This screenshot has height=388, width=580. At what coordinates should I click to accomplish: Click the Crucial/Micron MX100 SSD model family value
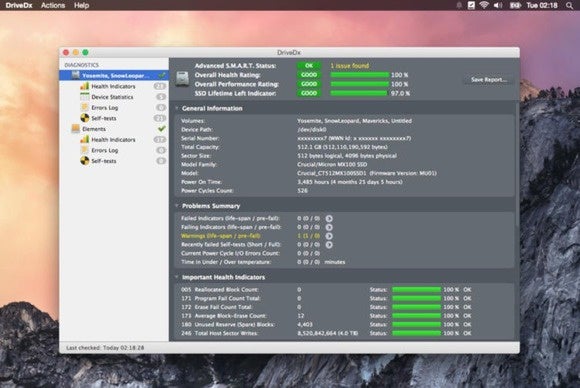point(332,164)
